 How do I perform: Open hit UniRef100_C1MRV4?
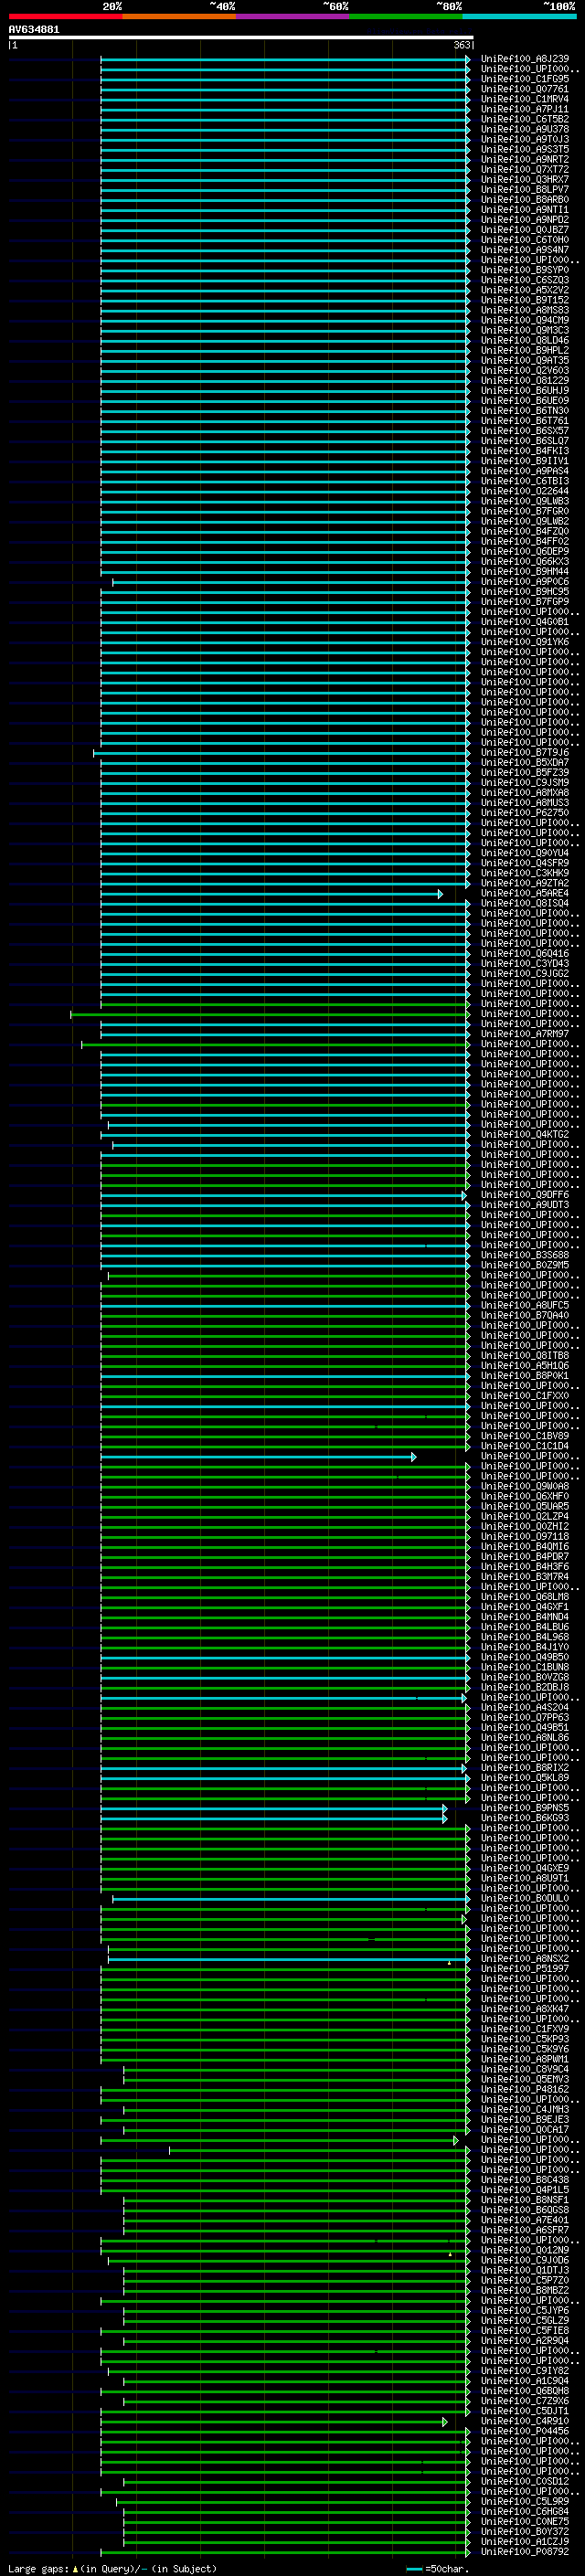(524, 99)
